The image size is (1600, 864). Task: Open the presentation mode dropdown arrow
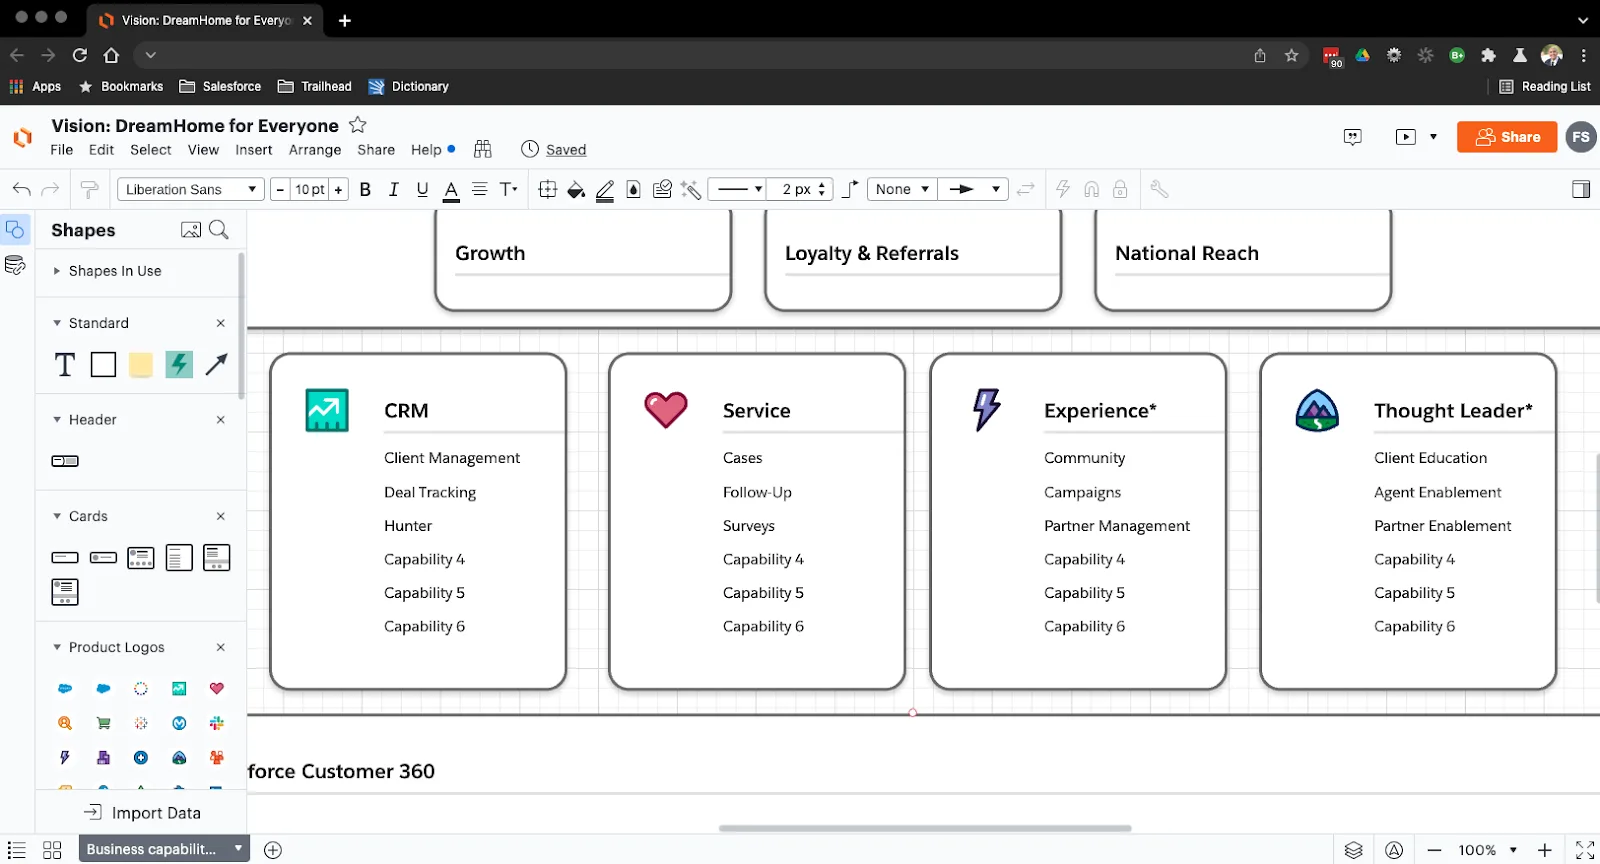click(1433, 137)
